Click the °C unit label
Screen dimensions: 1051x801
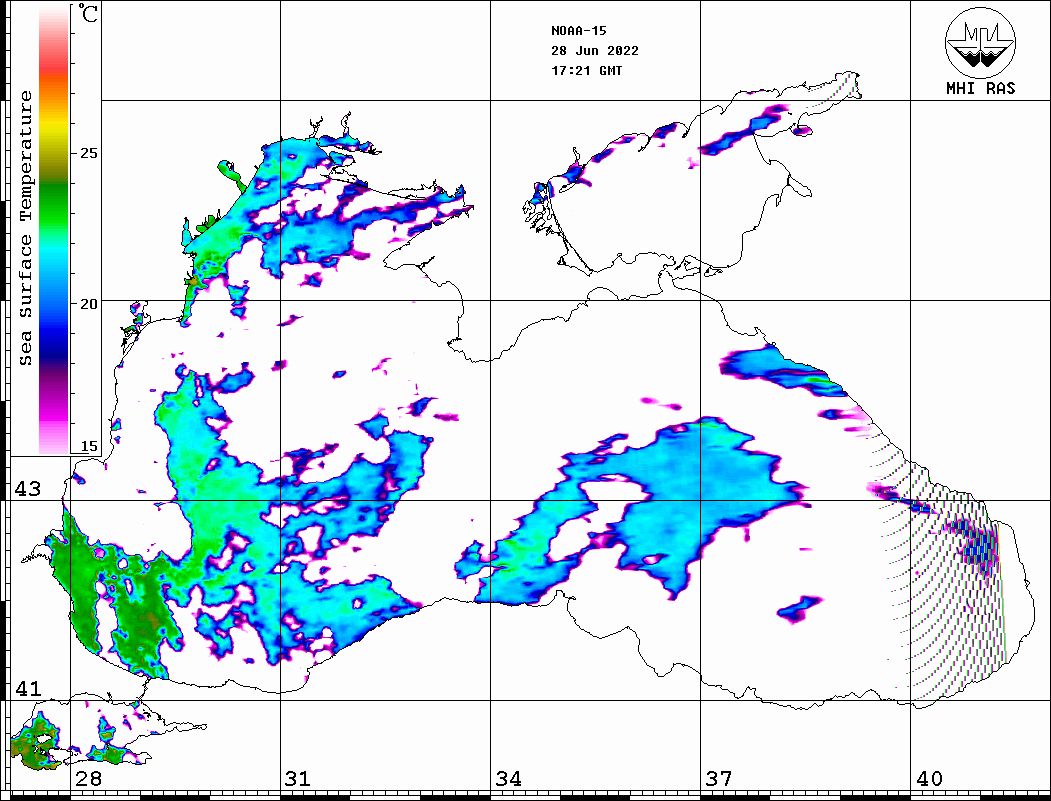pyautogui.click(x=87, y=13)
